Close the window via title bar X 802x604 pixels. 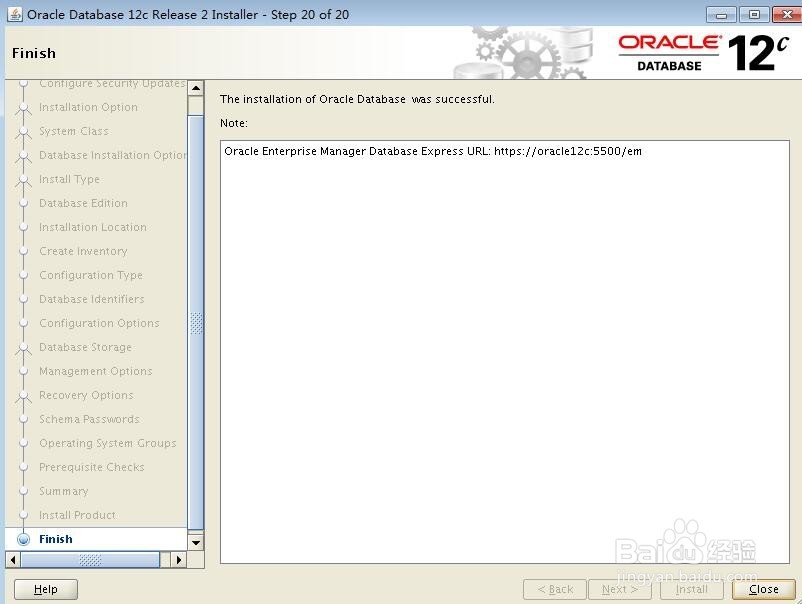(x=787, y=14)
